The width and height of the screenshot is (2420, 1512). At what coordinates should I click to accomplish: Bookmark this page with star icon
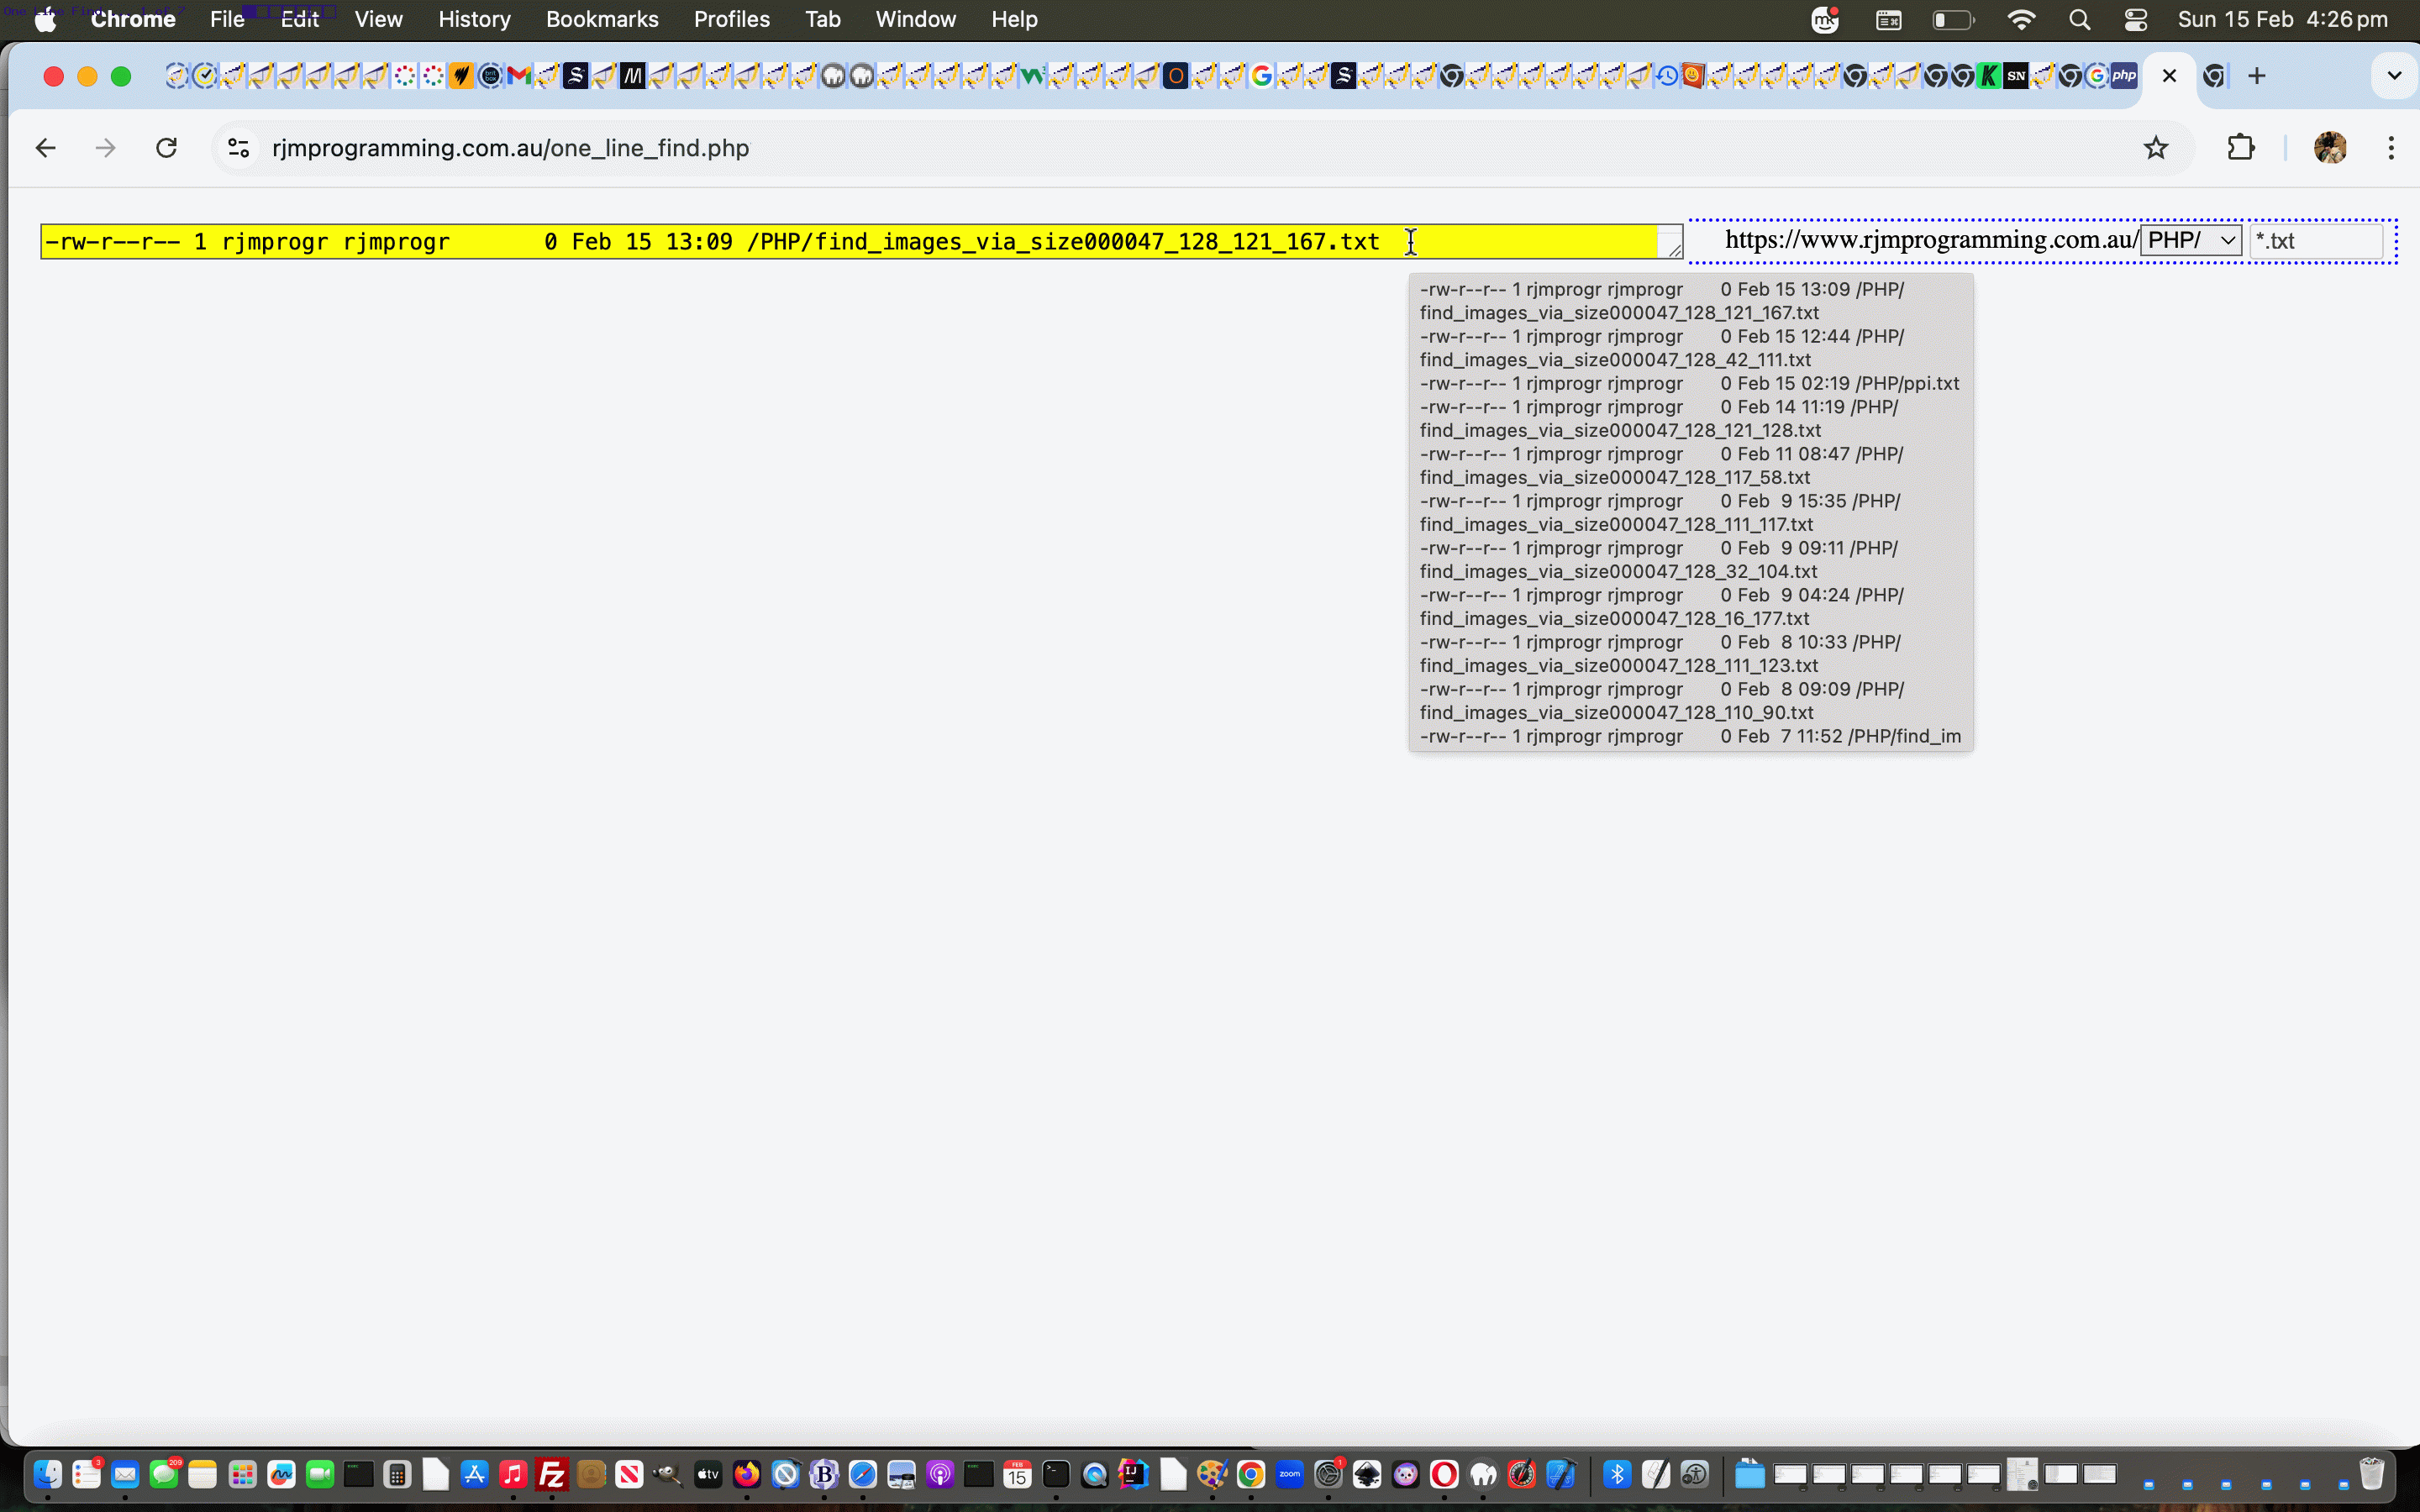coord(2155,148)
